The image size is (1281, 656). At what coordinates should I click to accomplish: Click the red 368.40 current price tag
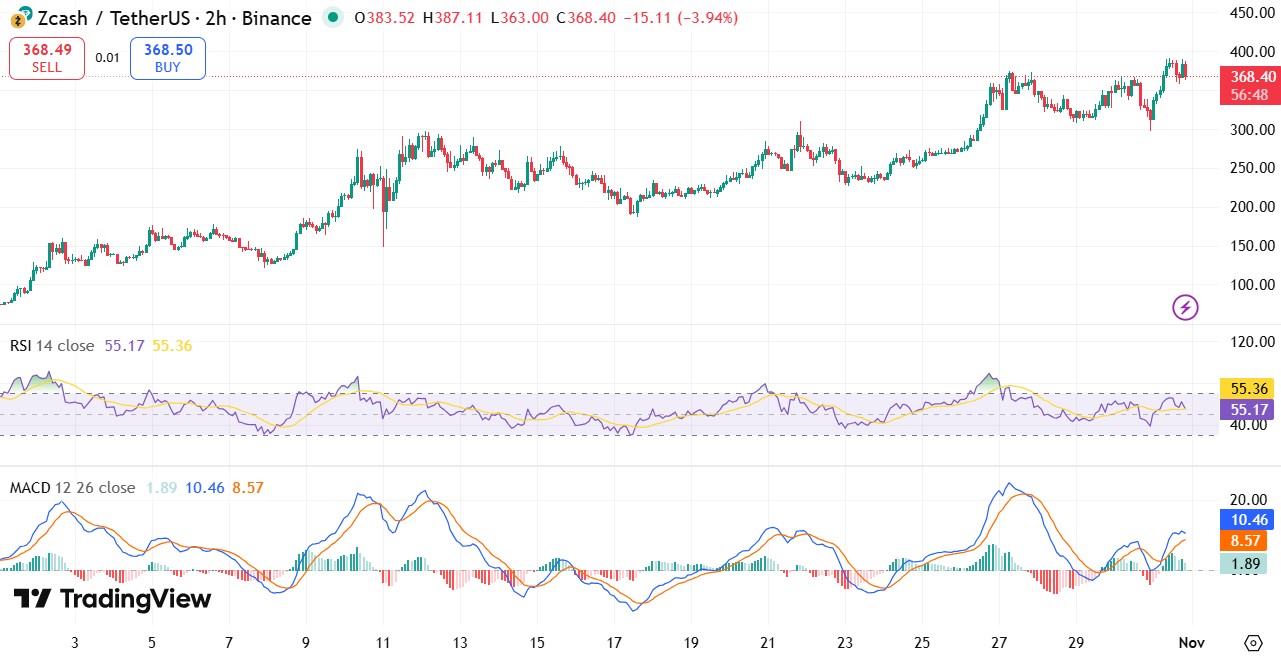pos(1249,77)
